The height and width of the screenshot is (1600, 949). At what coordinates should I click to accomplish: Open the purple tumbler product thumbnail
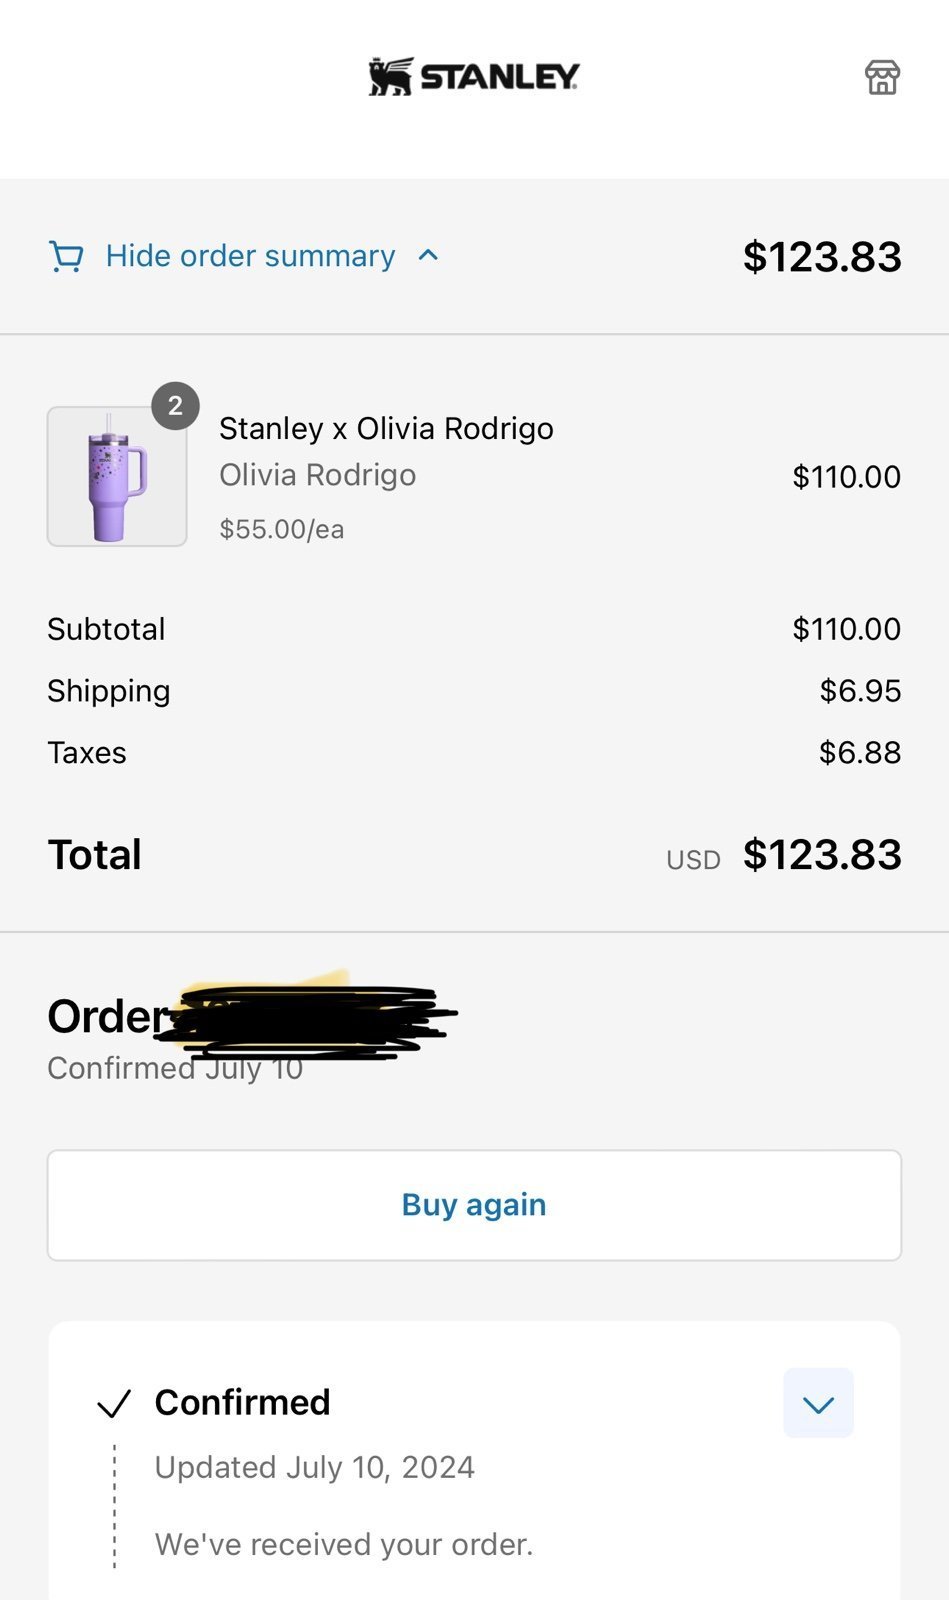click(x=117, y=476)
